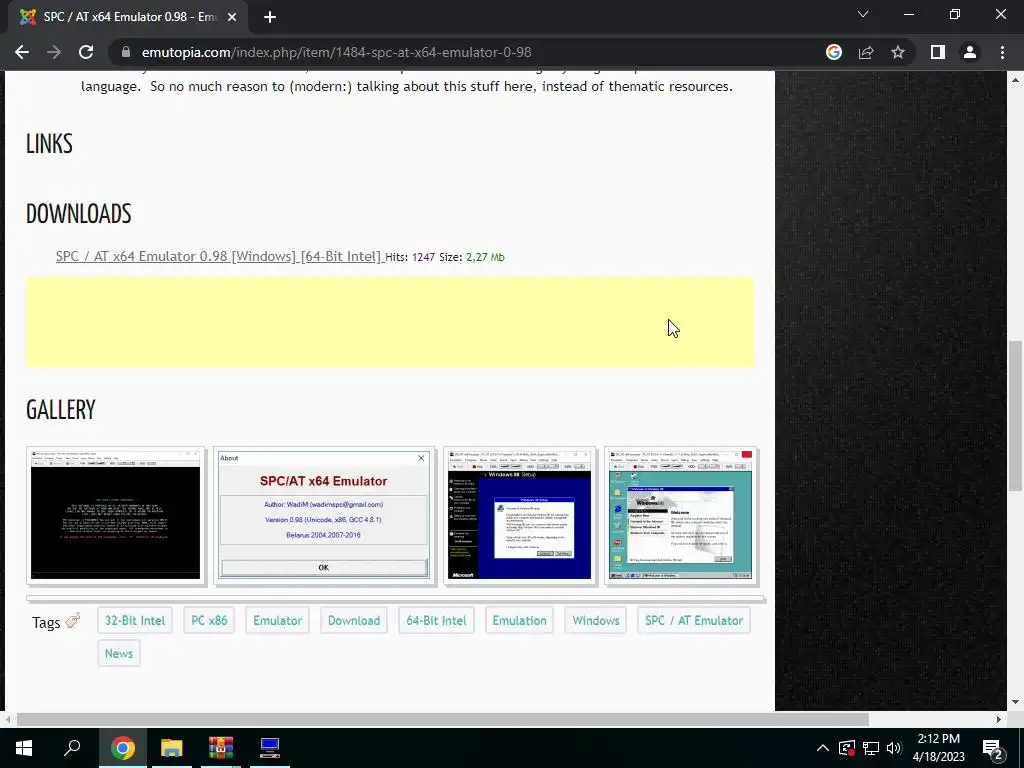Open the clock and calendar flyout

pos(938,748)
